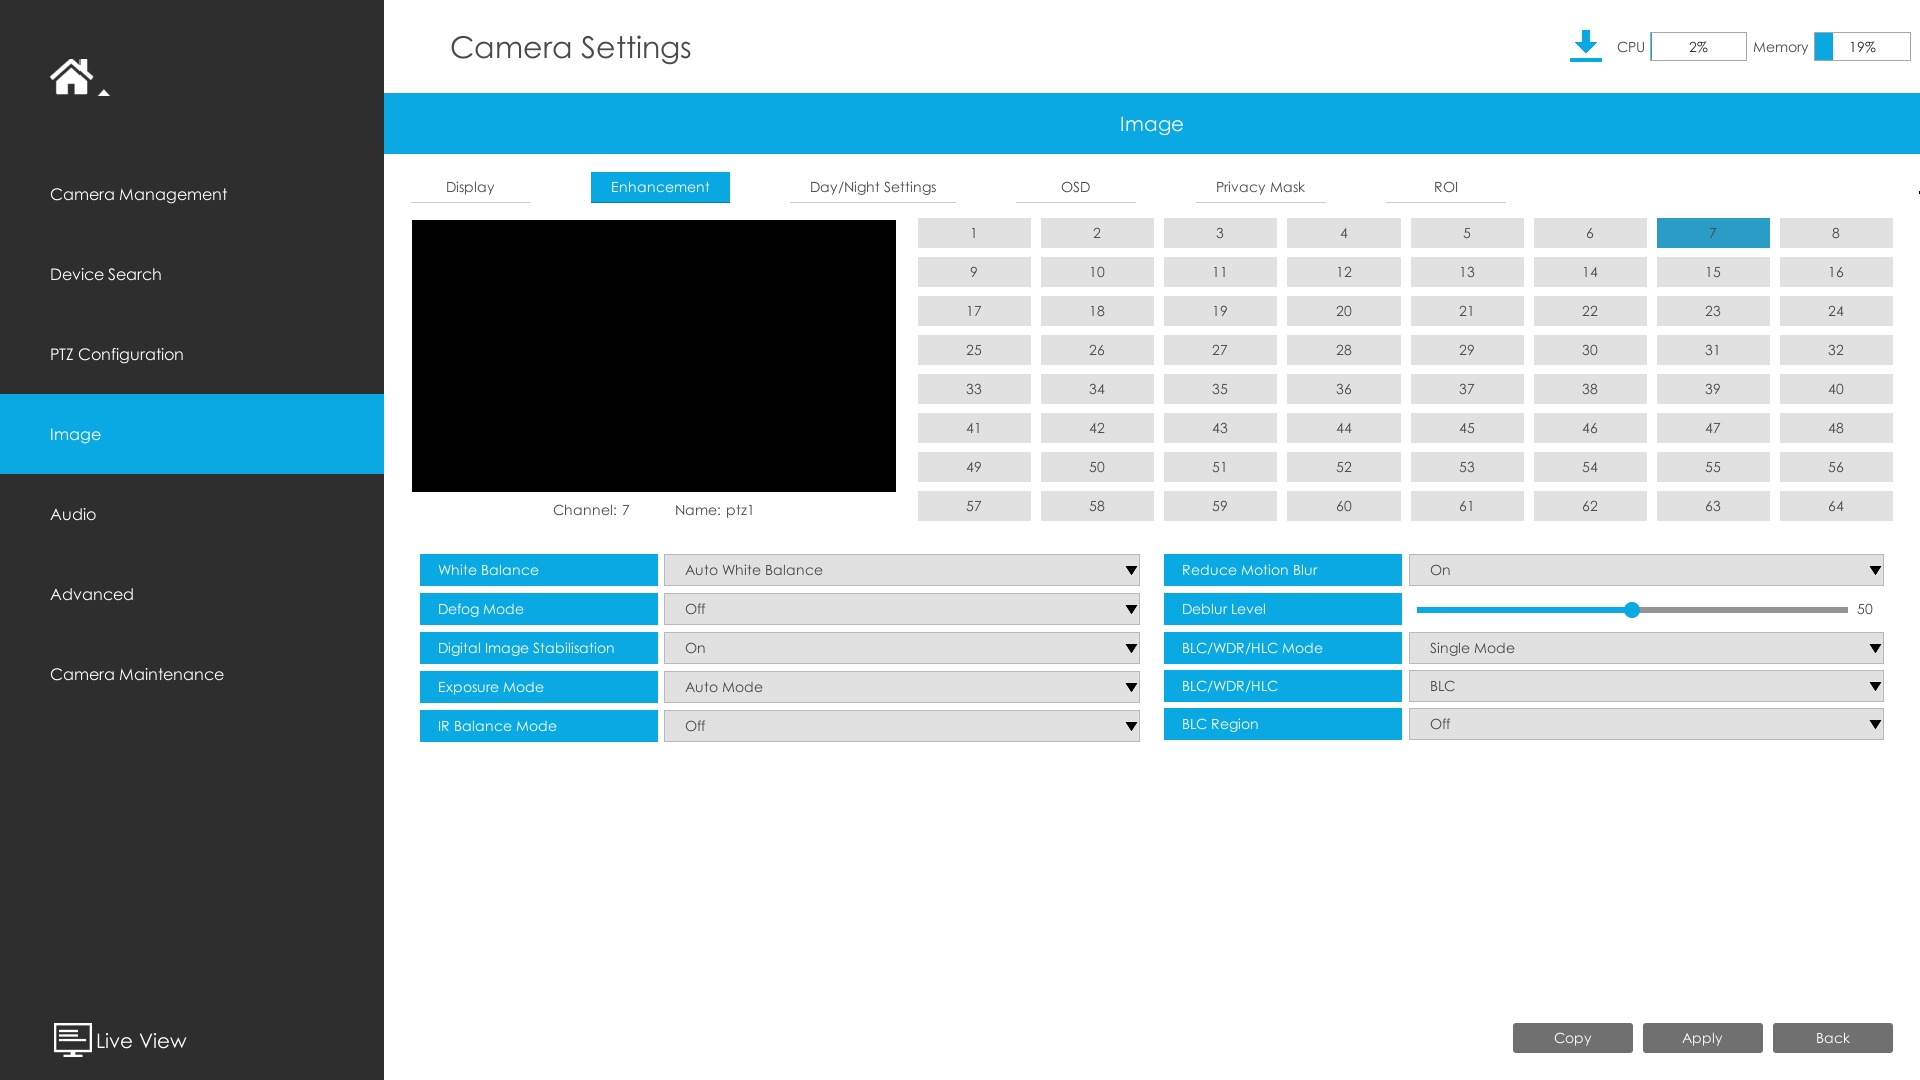Screen dimensions: 1920x1080
Task: Click small arrow beside home icon
Action: coord(104,93)
